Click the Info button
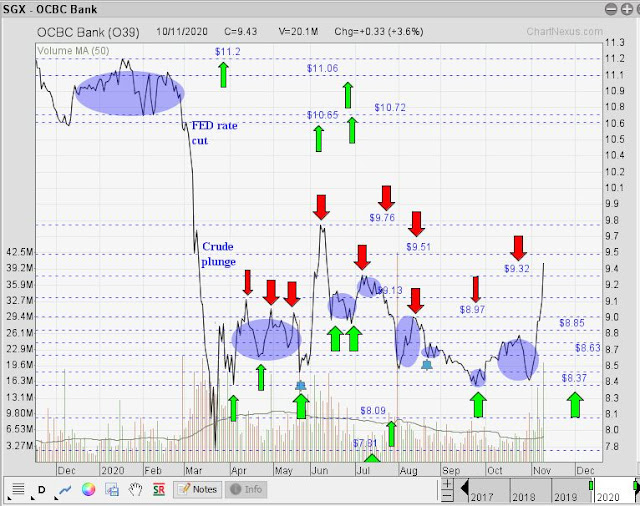The width and height of the screenshot is (640, 506). coord(246,489)
